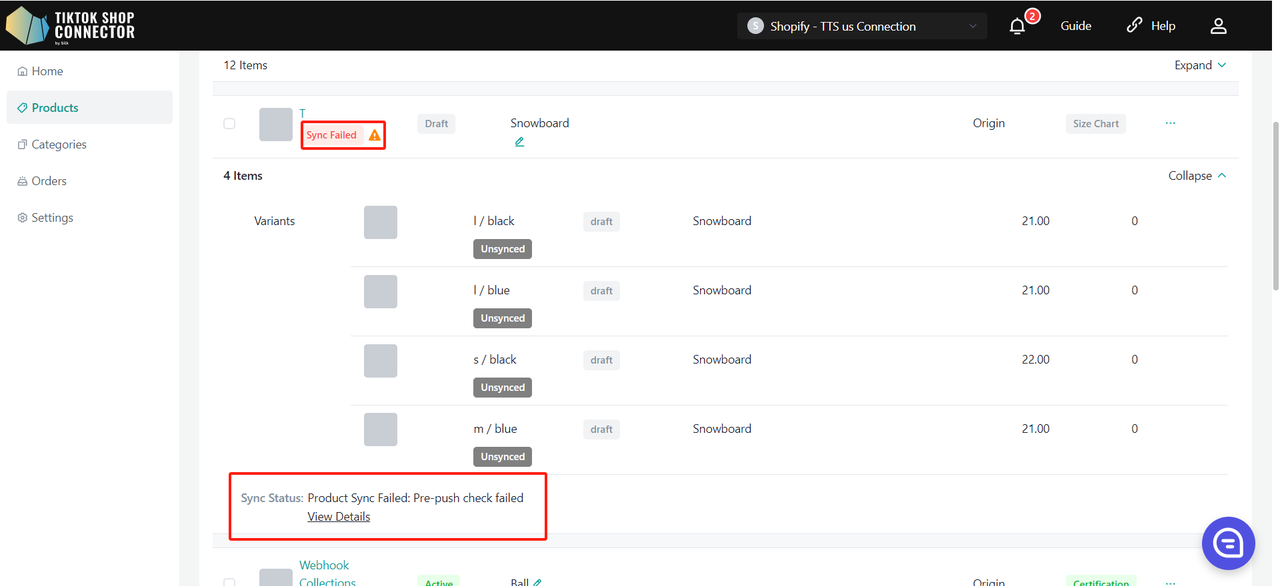
Task: Click the notification bell icon
Action: click(1018, 27)
